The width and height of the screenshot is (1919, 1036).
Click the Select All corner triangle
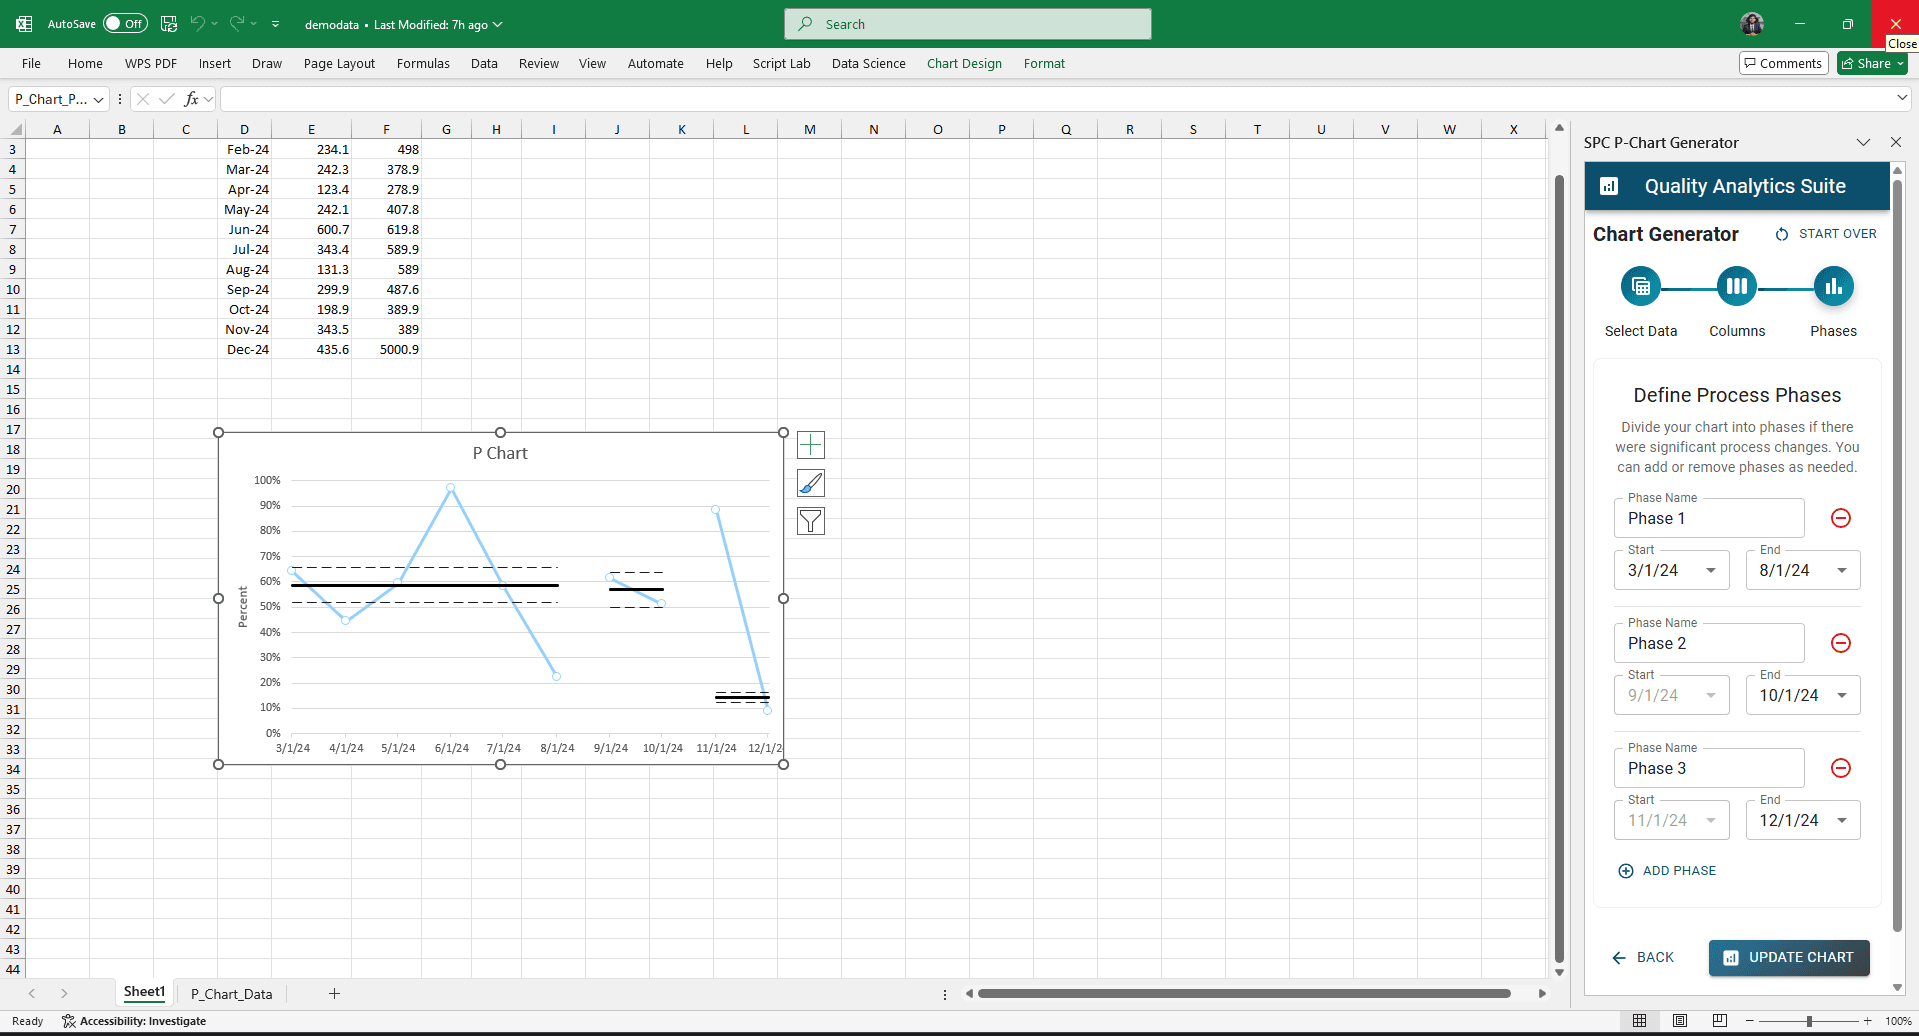pyautogui.click(x=15, y=129)
